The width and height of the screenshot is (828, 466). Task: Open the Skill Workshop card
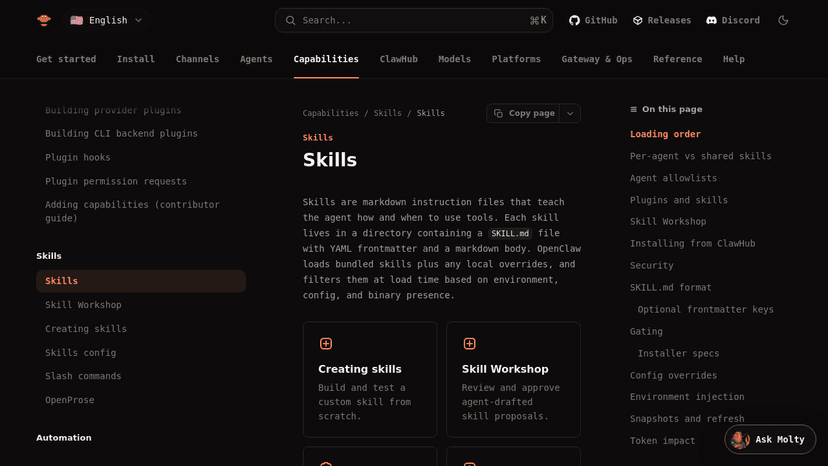(513, 379)
